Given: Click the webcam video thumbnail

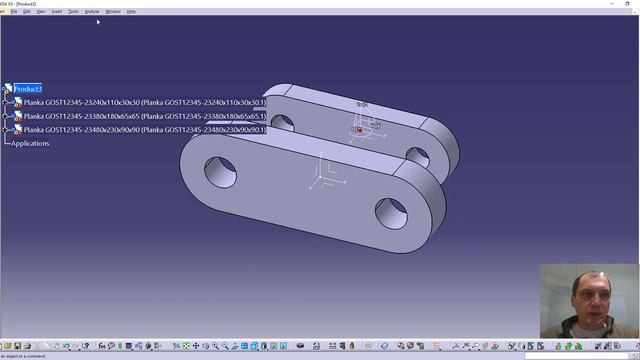Looking at the screenshot, I should click(589, 301).
